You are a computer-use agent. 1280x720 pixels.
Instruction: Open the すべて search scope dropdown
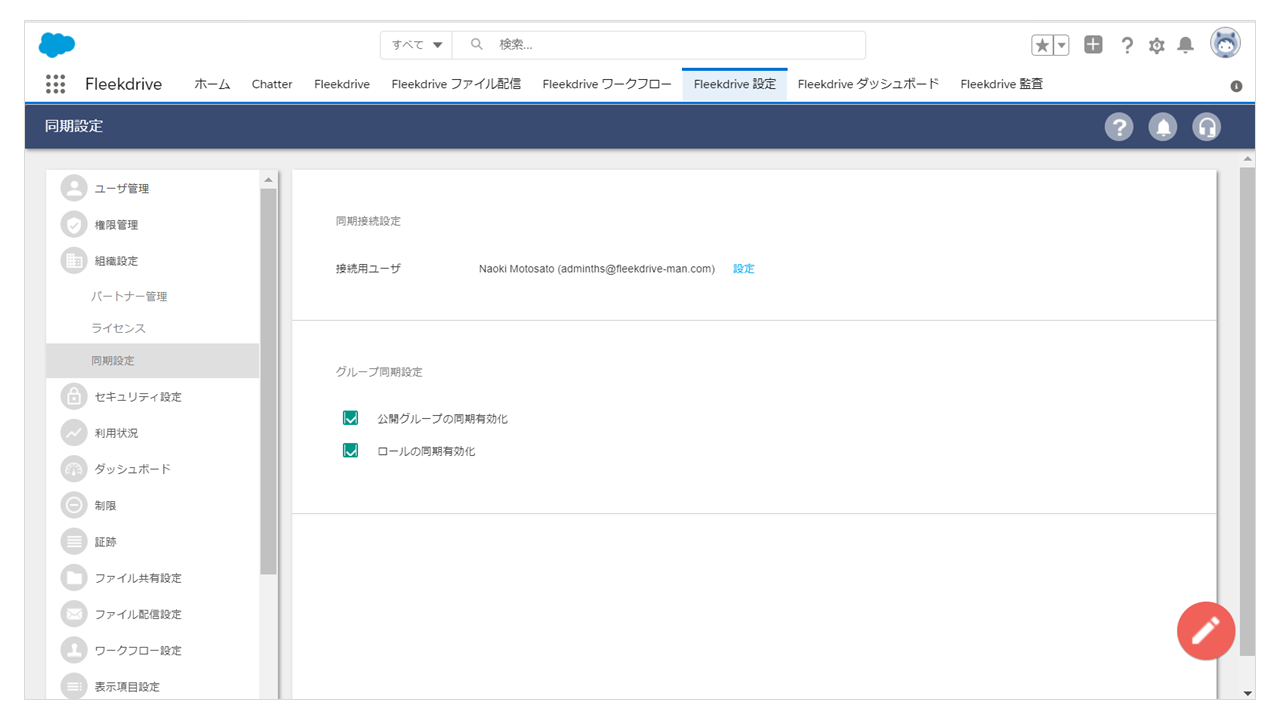[x=416, y=45]
